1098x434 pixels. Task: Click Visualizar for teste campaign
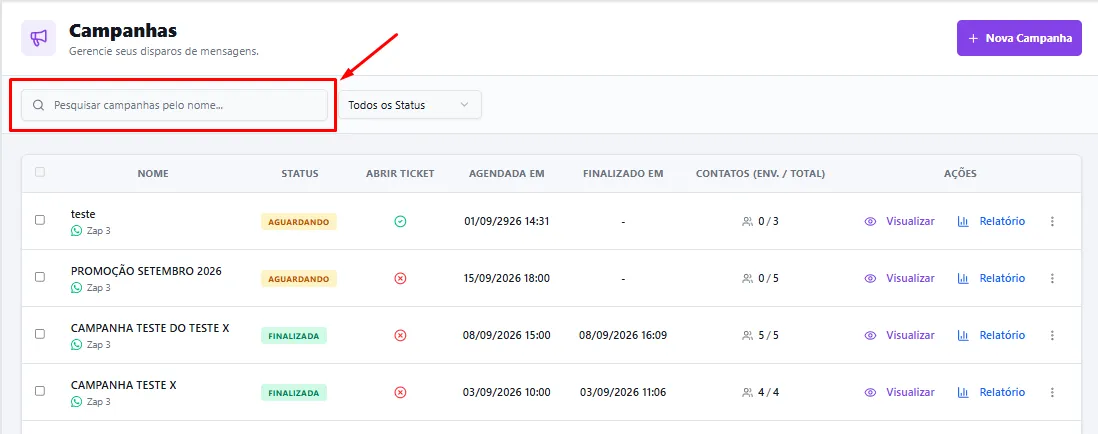[x=900, y=221]
